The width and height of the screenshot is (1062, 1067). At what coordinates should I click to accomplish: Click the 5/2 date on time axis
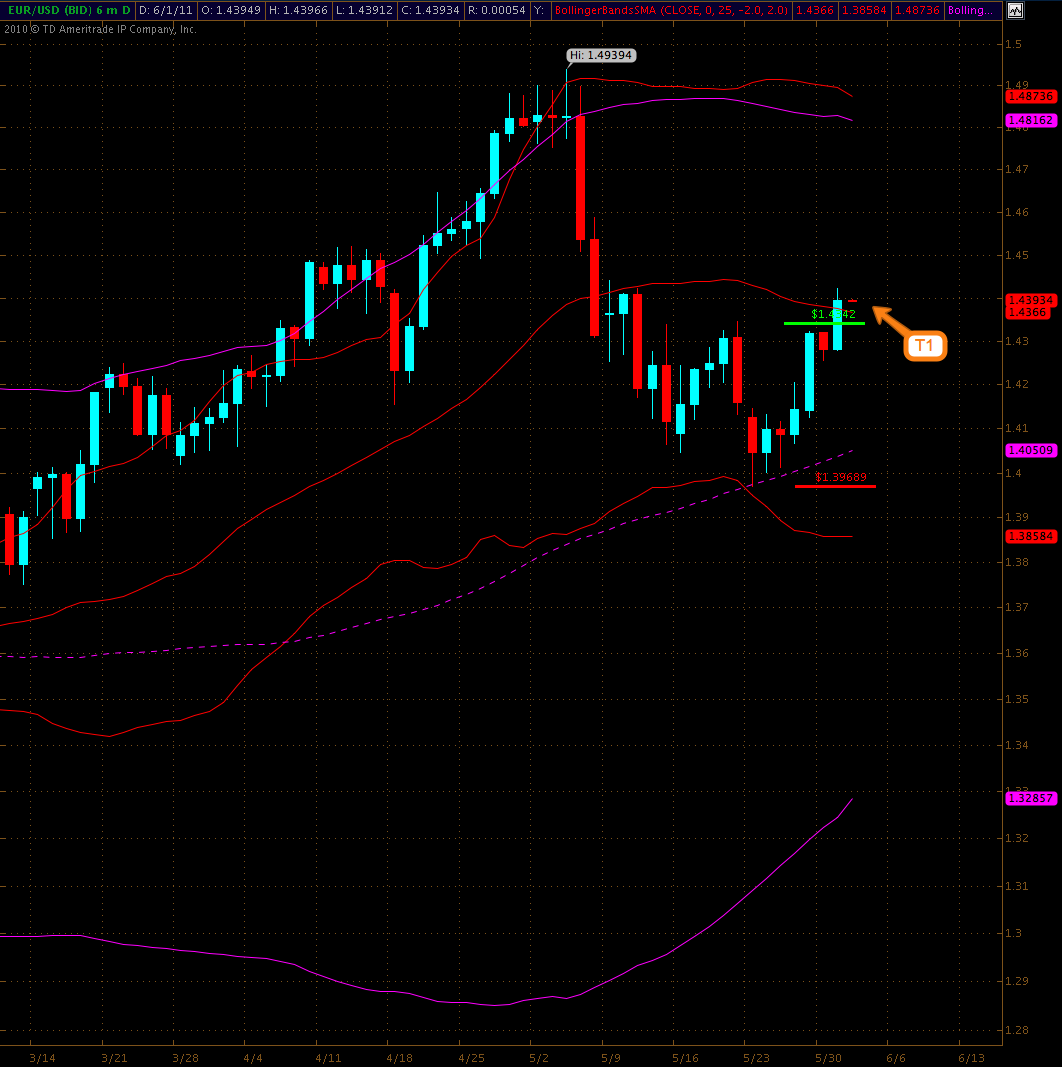coord(539,1057)
